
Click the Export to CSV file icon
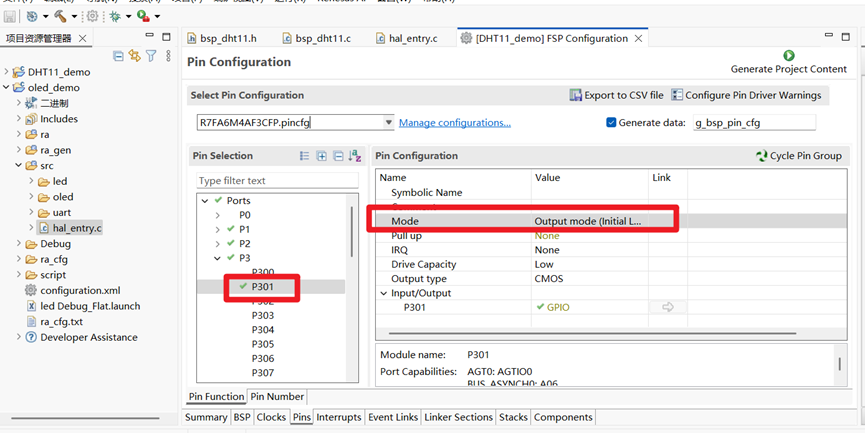[x=575, y=95]
